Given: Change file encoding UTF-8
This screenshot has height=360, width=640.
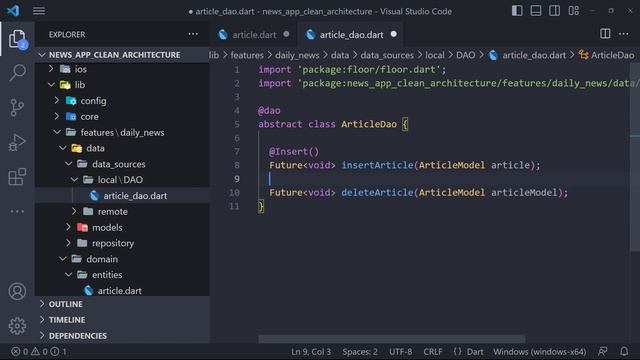Looking at the screenshot, I should click(400, 351).
